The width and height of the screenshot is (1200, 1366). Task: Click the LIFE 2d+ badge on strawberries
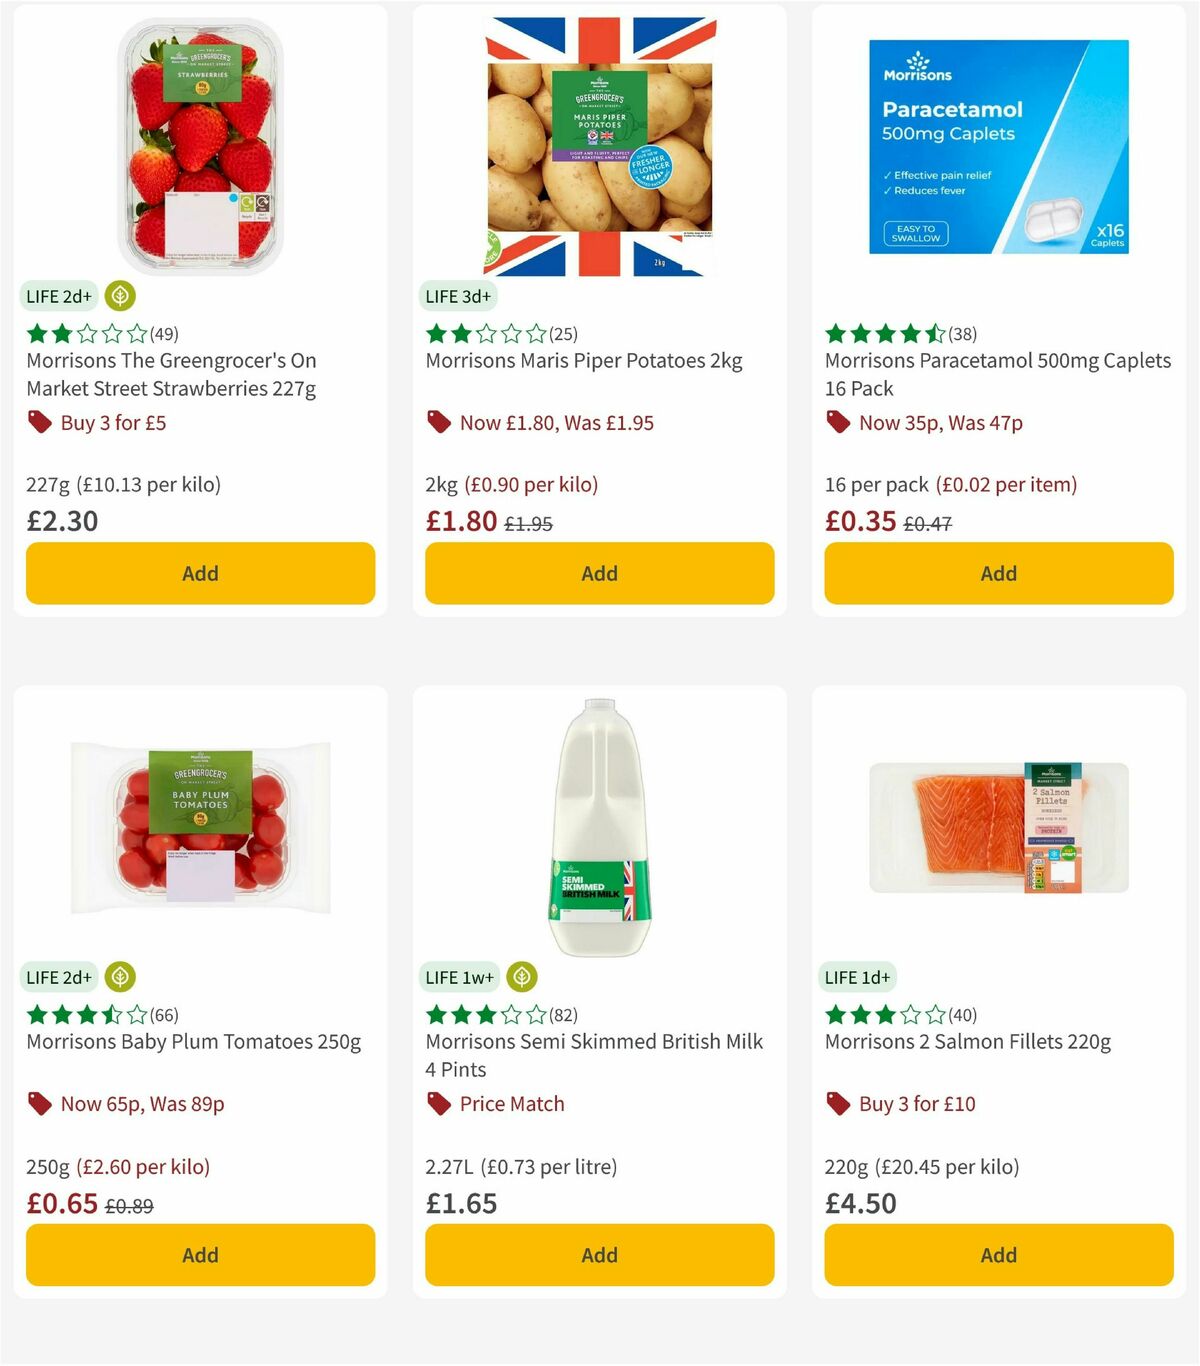tap(58, 296)
